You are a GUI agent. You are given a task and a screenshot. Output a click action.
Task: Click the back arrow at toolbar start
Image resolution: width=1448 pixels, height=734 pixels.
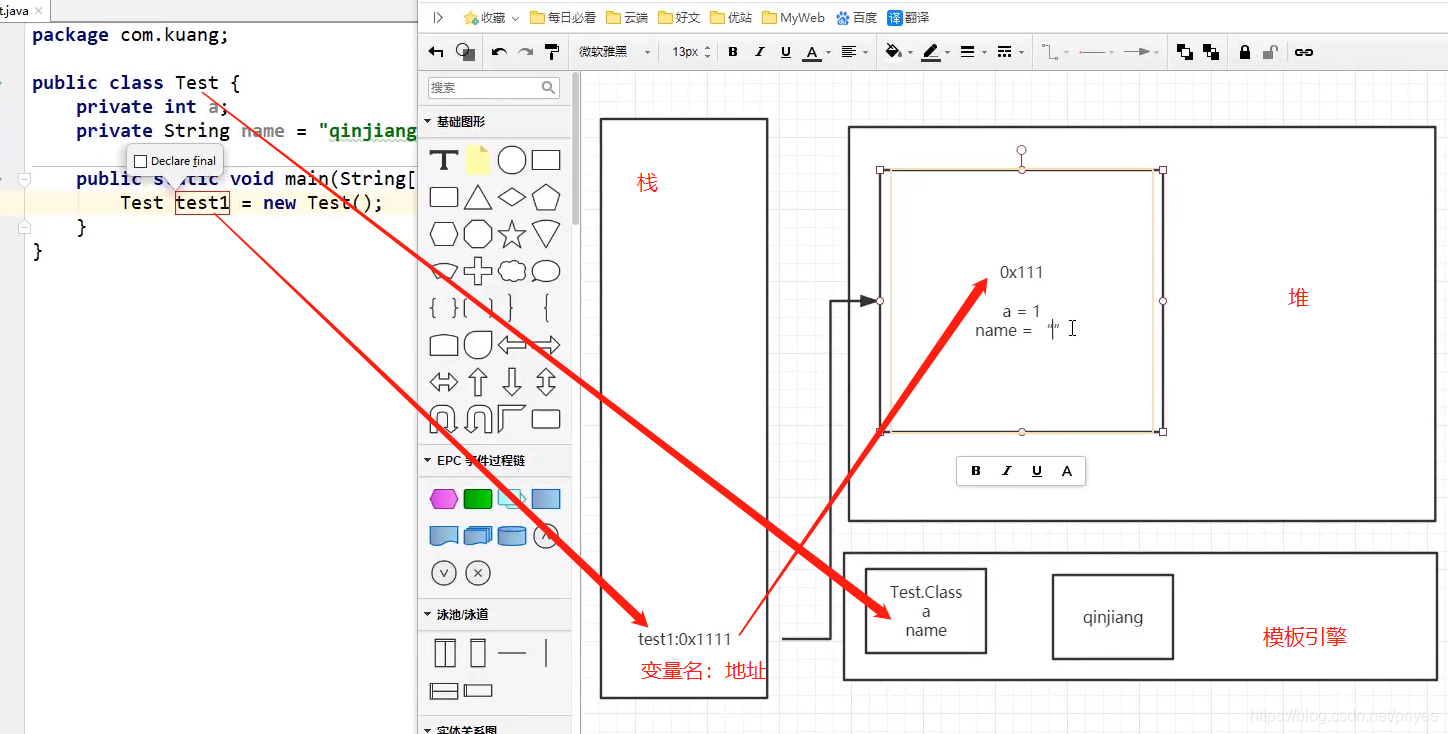(x=436, y=52)
